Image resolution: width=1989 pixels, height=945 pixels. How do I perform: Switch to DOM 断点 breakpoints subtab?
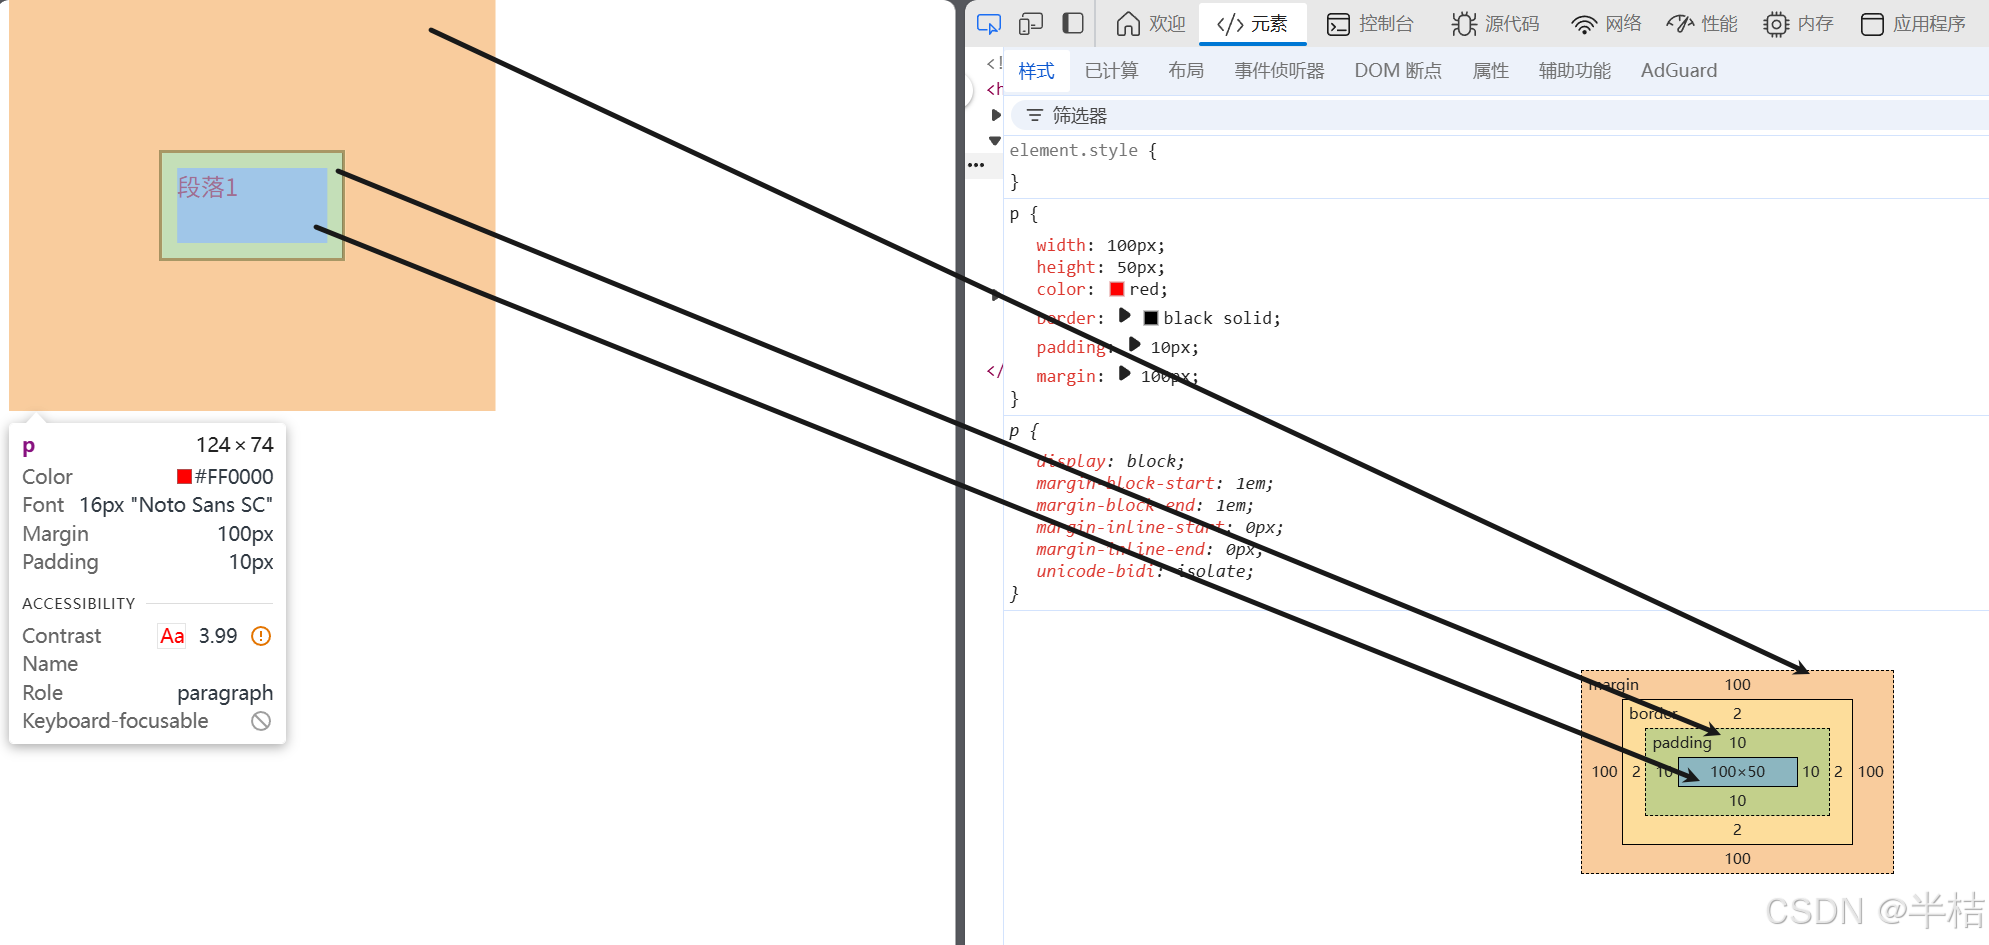pyautogui.click(x=1398, y=71)
